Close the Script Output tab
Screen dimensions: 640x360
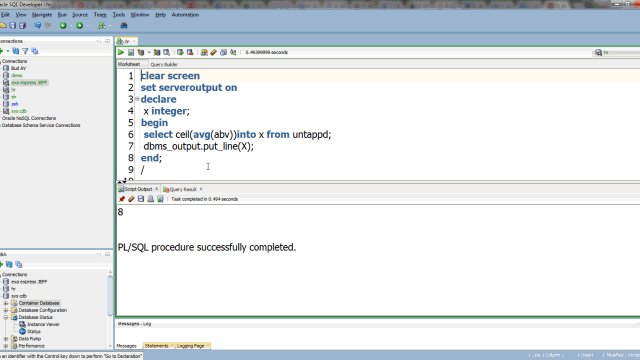click(156, 189)
